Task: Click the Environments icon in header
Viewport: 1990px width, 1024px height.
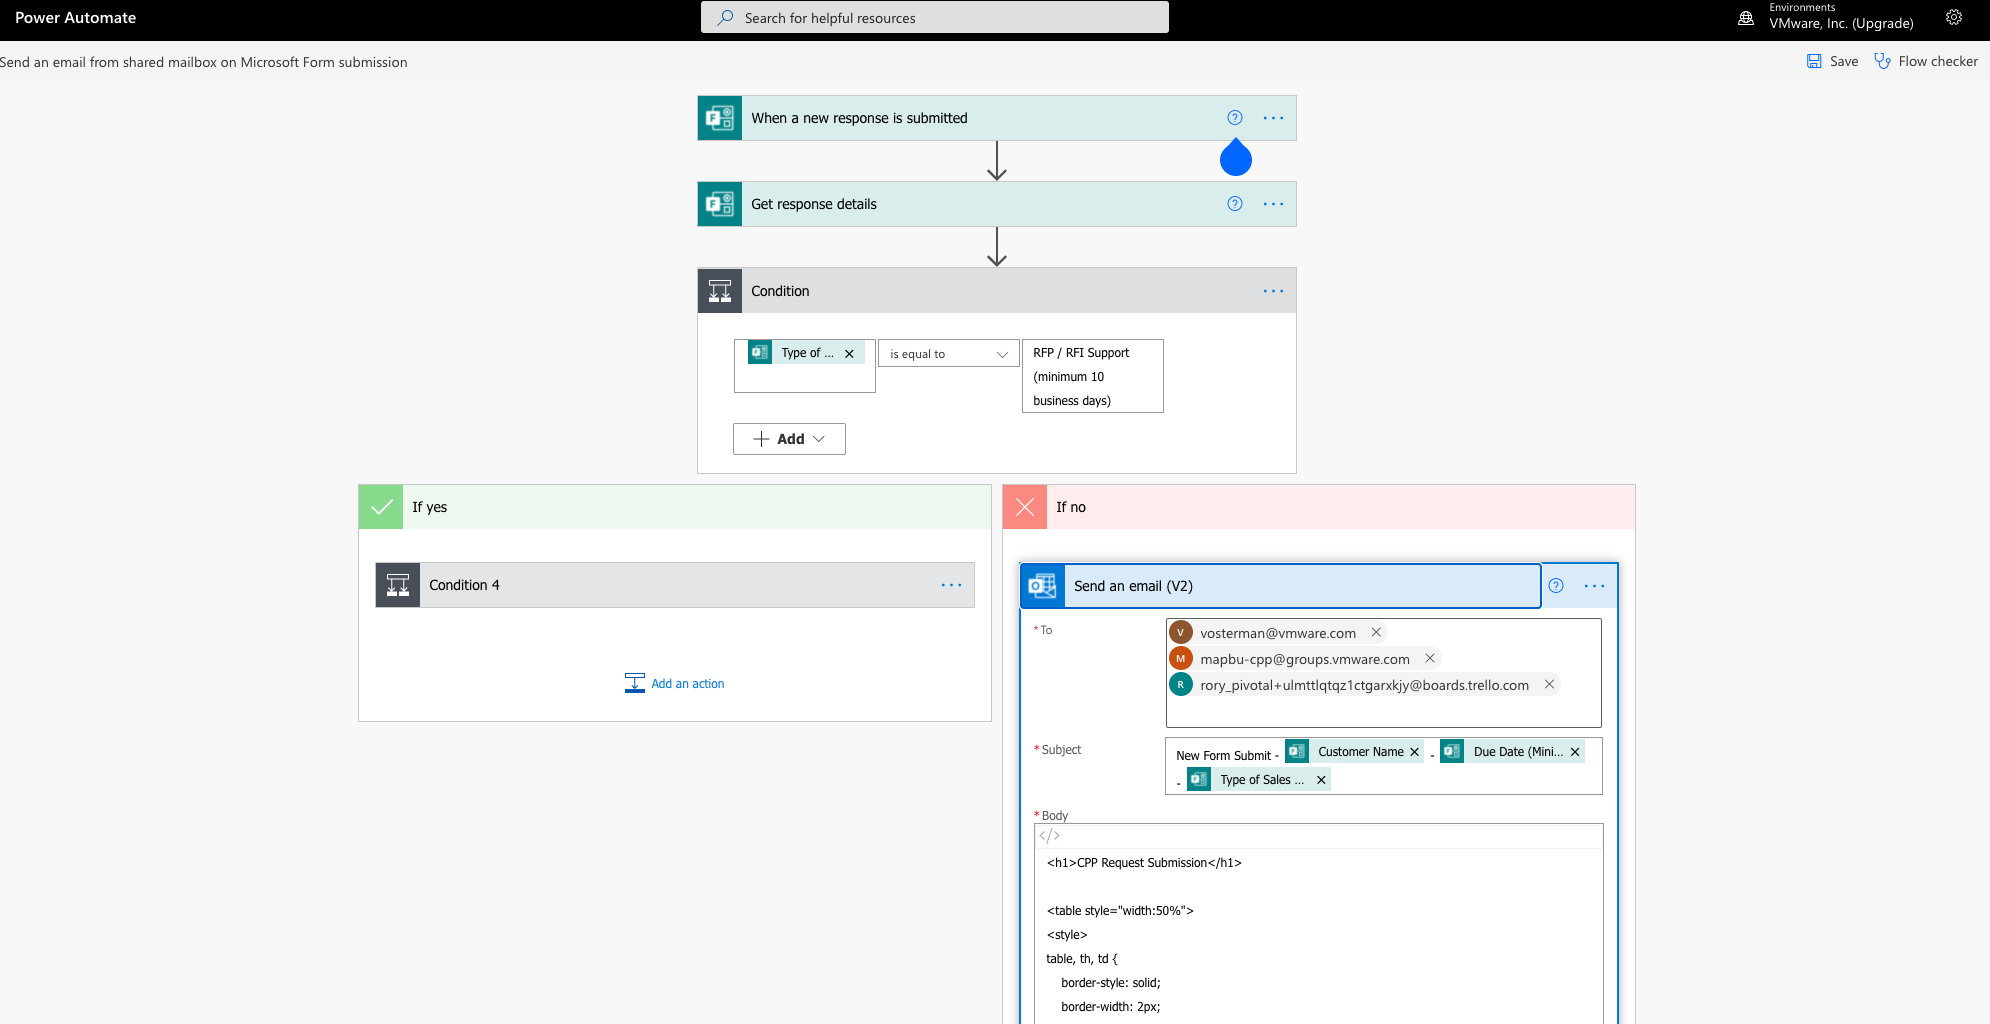Action: coord(1746,18)
